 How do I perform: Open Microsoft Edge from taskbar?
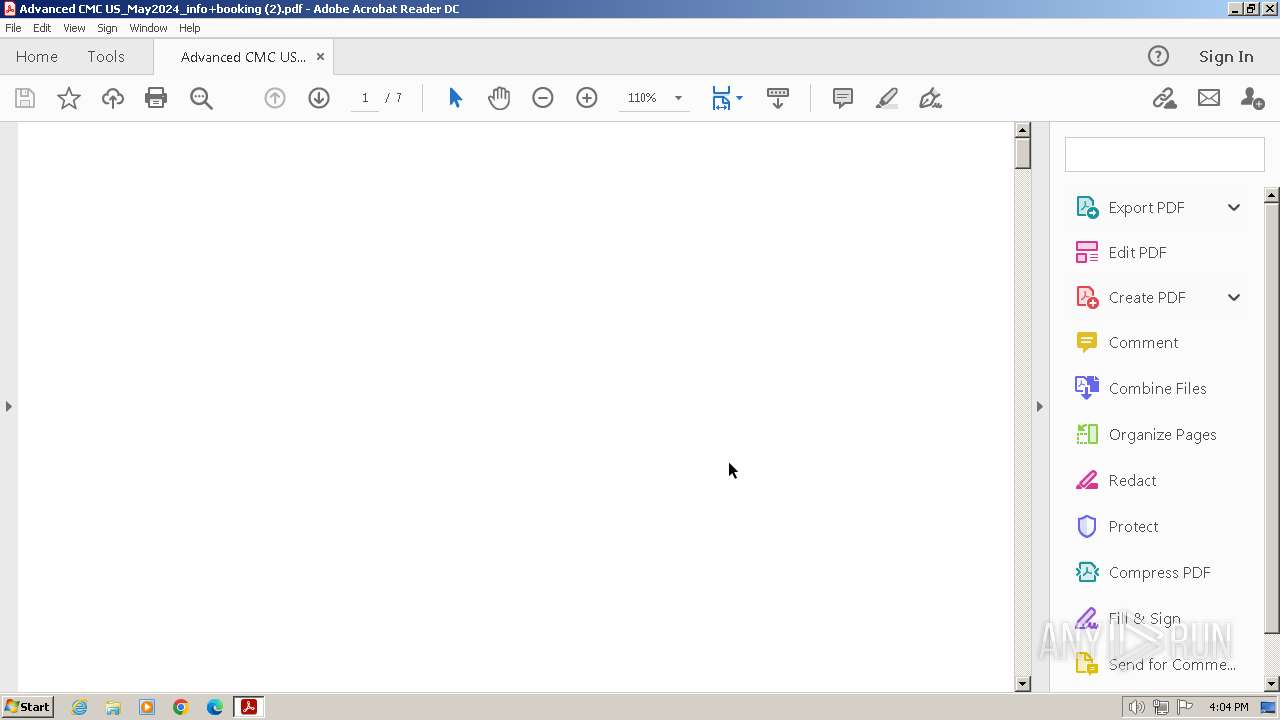click(215, 707)
